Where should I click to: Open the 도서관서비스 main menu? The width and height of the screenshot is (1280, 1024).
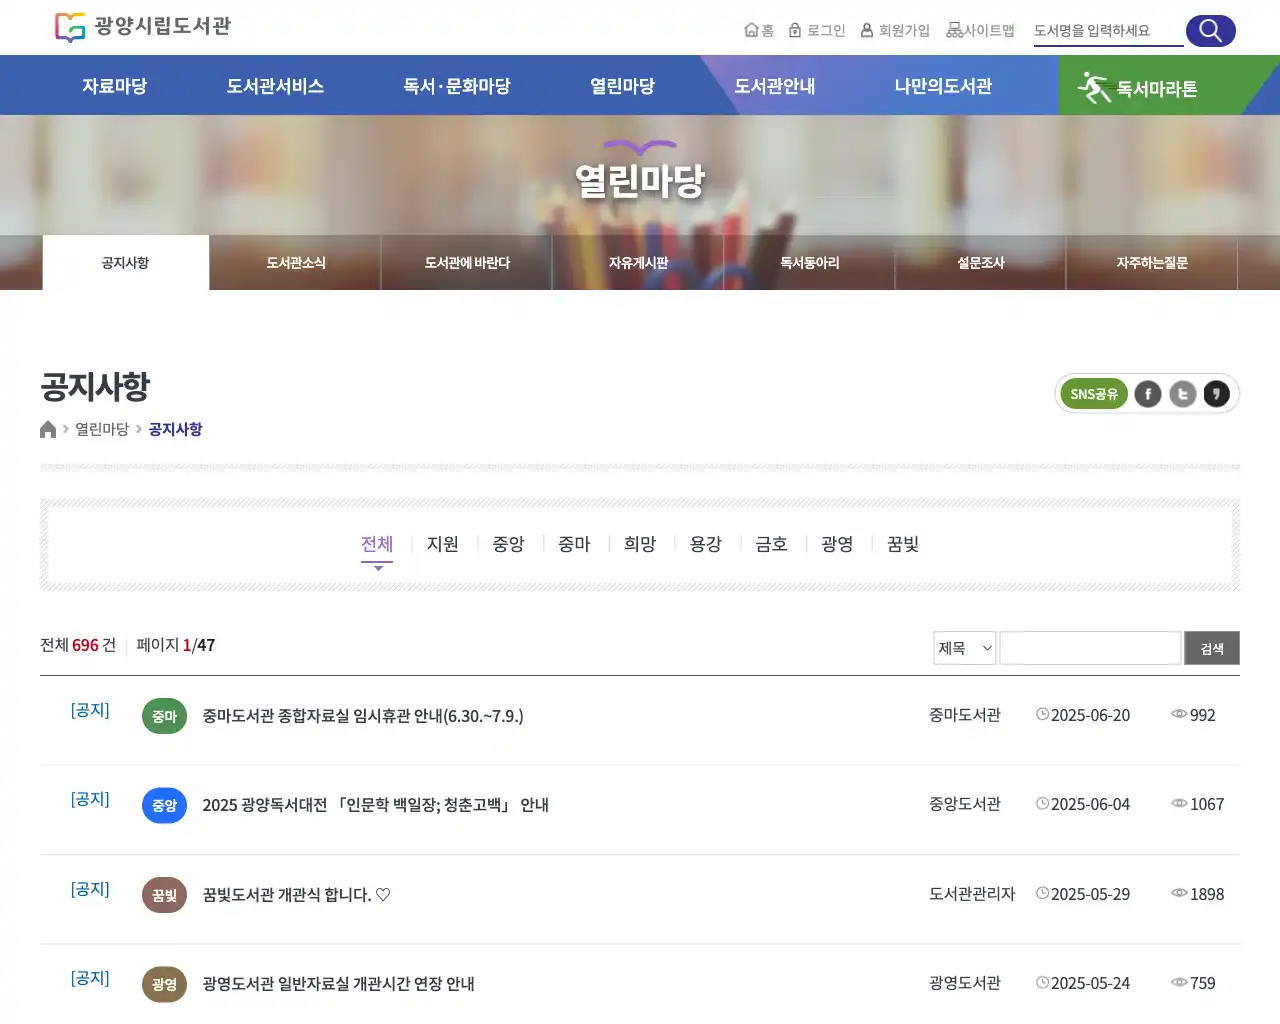click(x=275, y=86)
